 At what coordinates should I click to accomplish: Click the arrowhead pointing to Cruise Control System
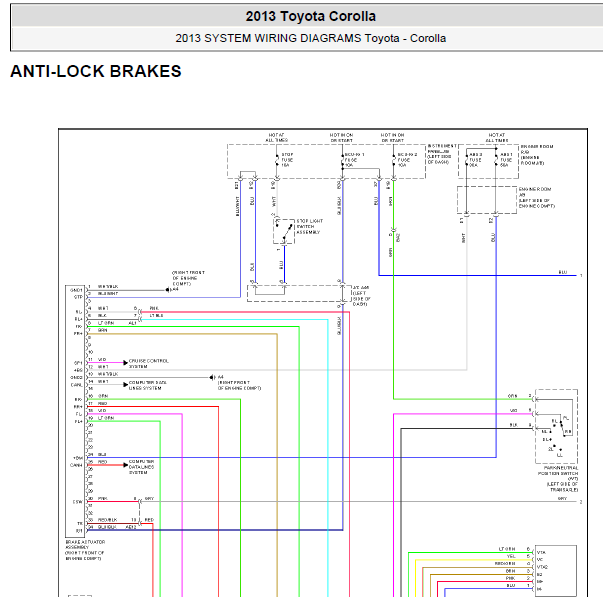pos(125,363)
